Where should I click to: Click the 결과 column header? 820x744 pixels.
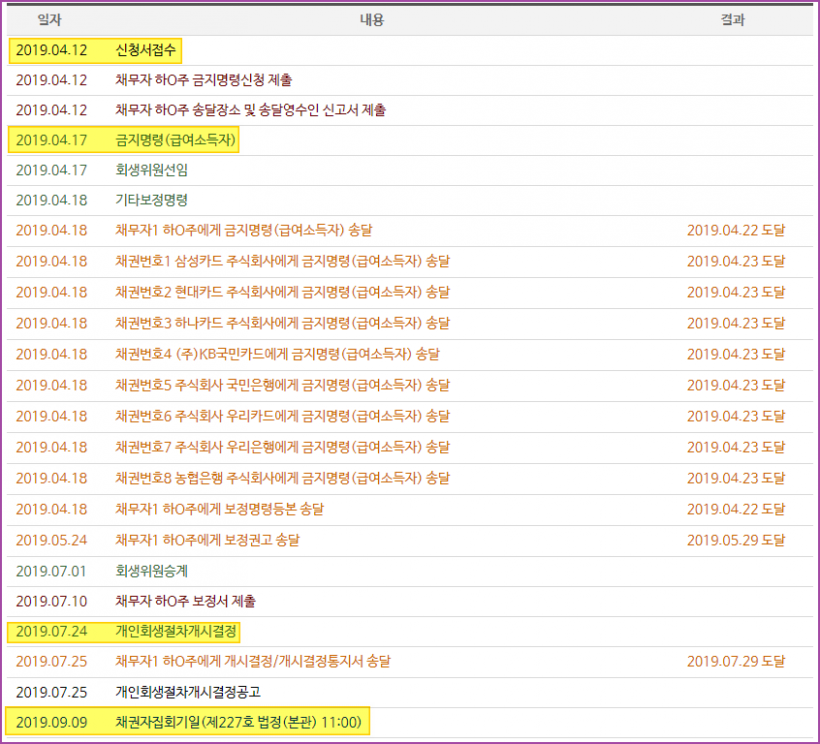pyautogui.click(x=732, y=20)
